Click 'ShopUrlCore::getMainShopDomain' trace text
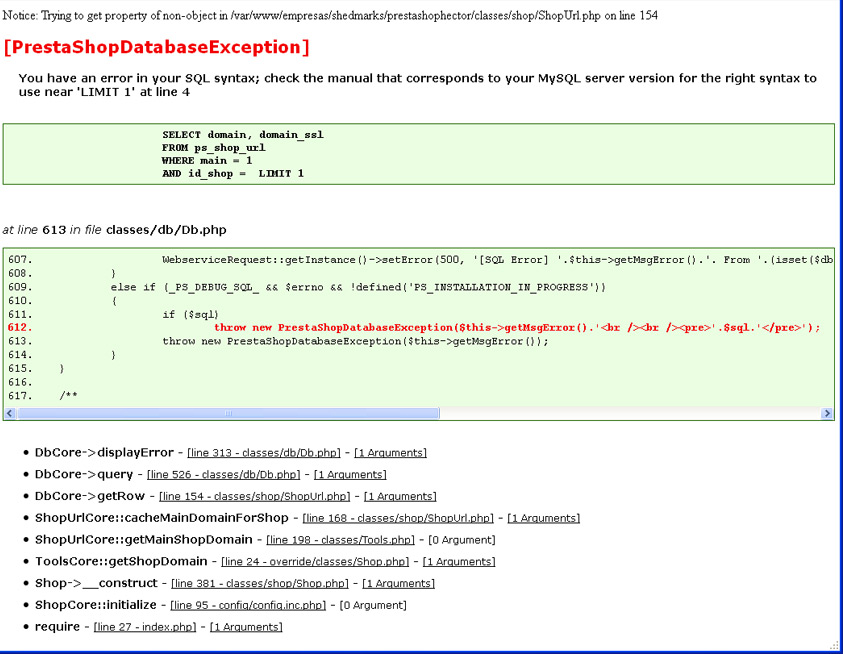 click(144, 539)
